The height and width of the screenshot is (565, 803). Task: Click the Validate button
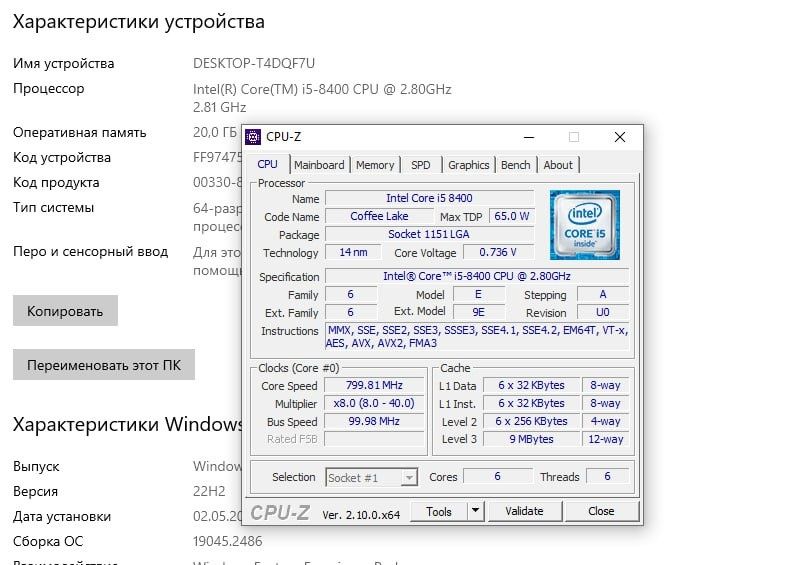click(x=524, y=511)
